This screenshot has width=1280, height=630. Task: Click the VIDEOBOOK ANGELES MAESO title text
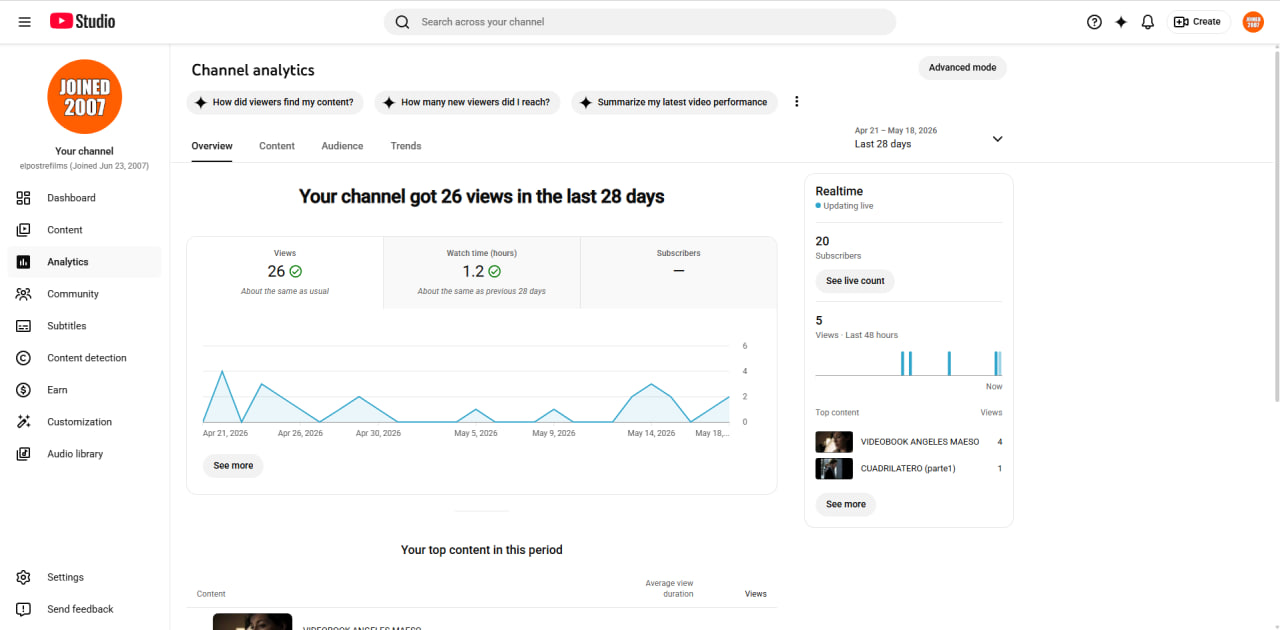920,442
